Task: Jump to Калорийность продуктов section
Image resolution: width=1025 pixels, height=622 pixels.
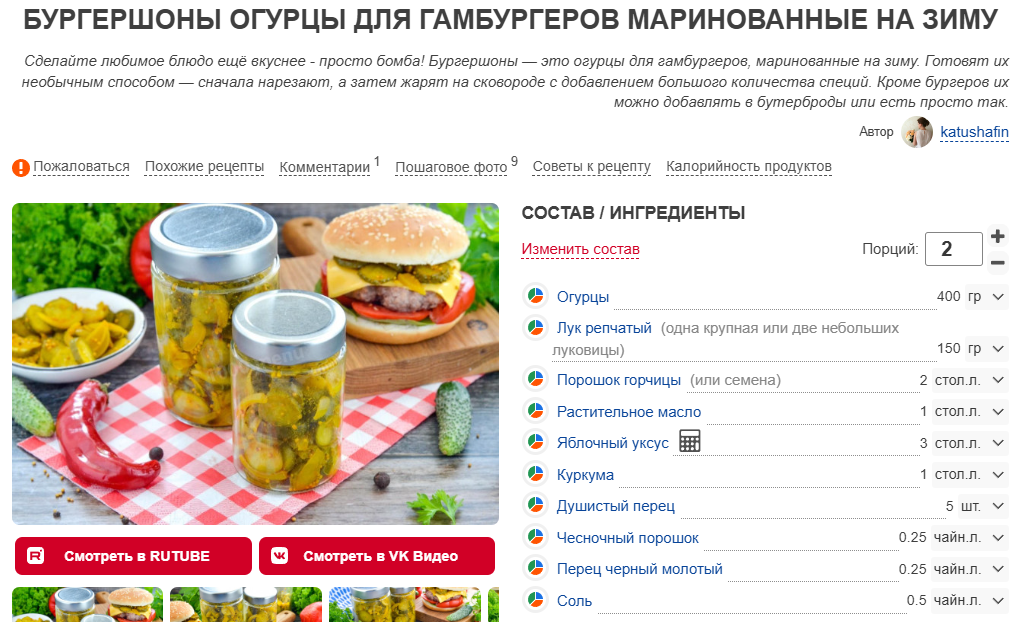Action: coord(748,167)
